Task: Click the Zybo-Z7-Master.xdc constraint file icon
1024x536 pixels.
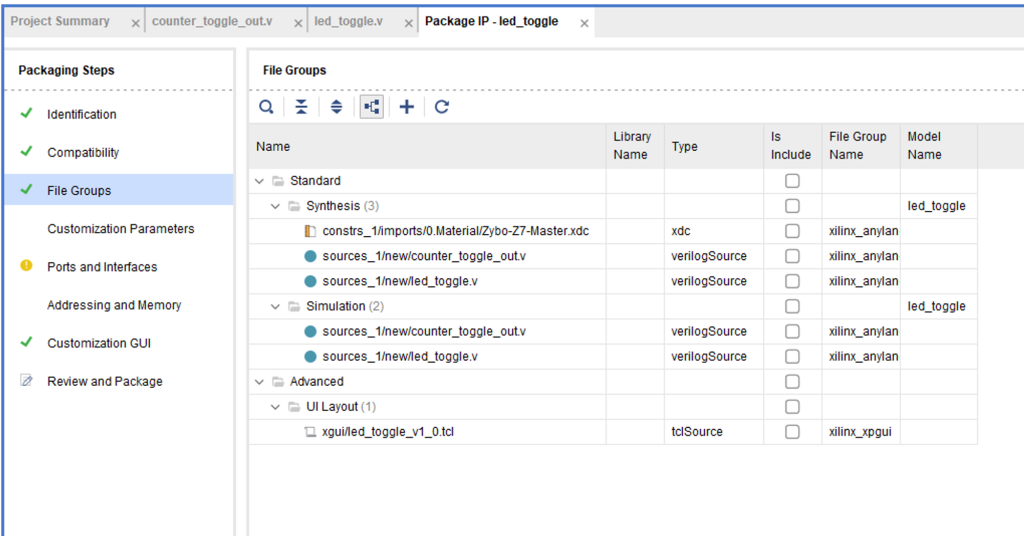Action: [x=310, y=231]
